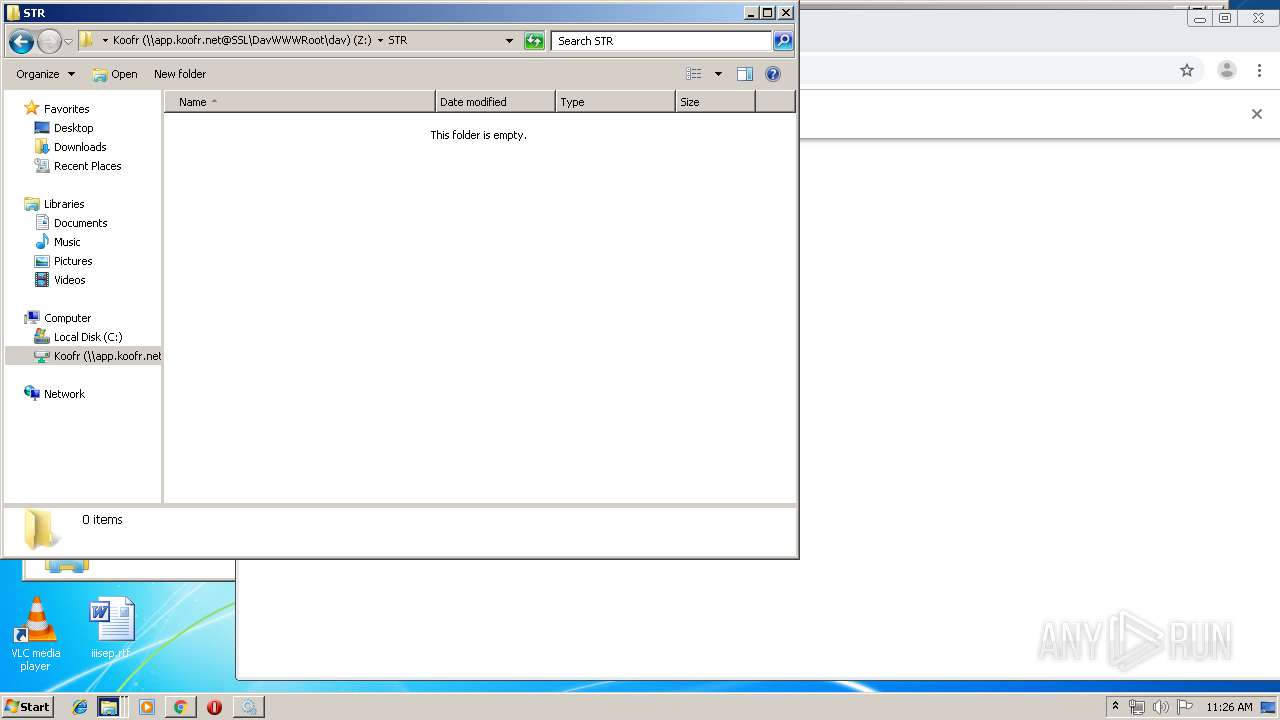
Task: Select Network in navigation pane
Action: [x=64, y=394]
